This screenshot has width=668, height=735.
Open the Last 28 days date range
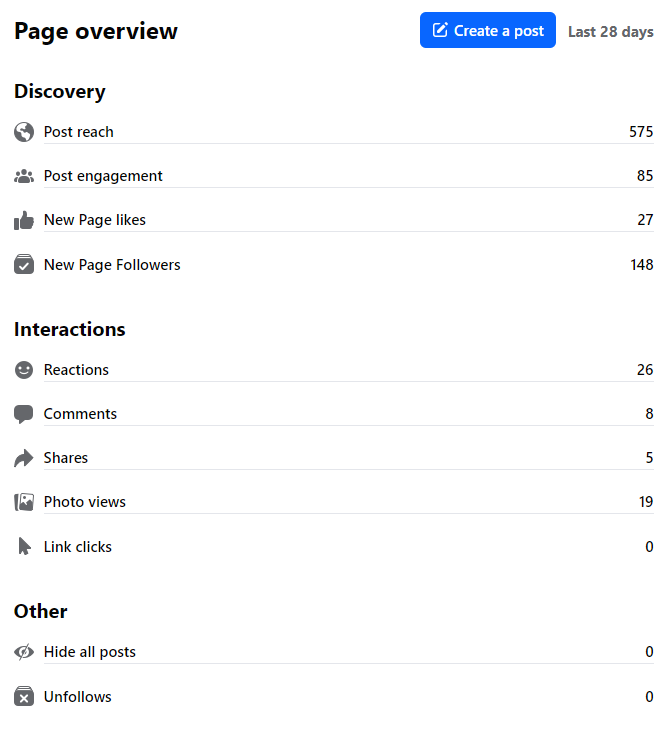pyautogui.click(x=610, y=31)
